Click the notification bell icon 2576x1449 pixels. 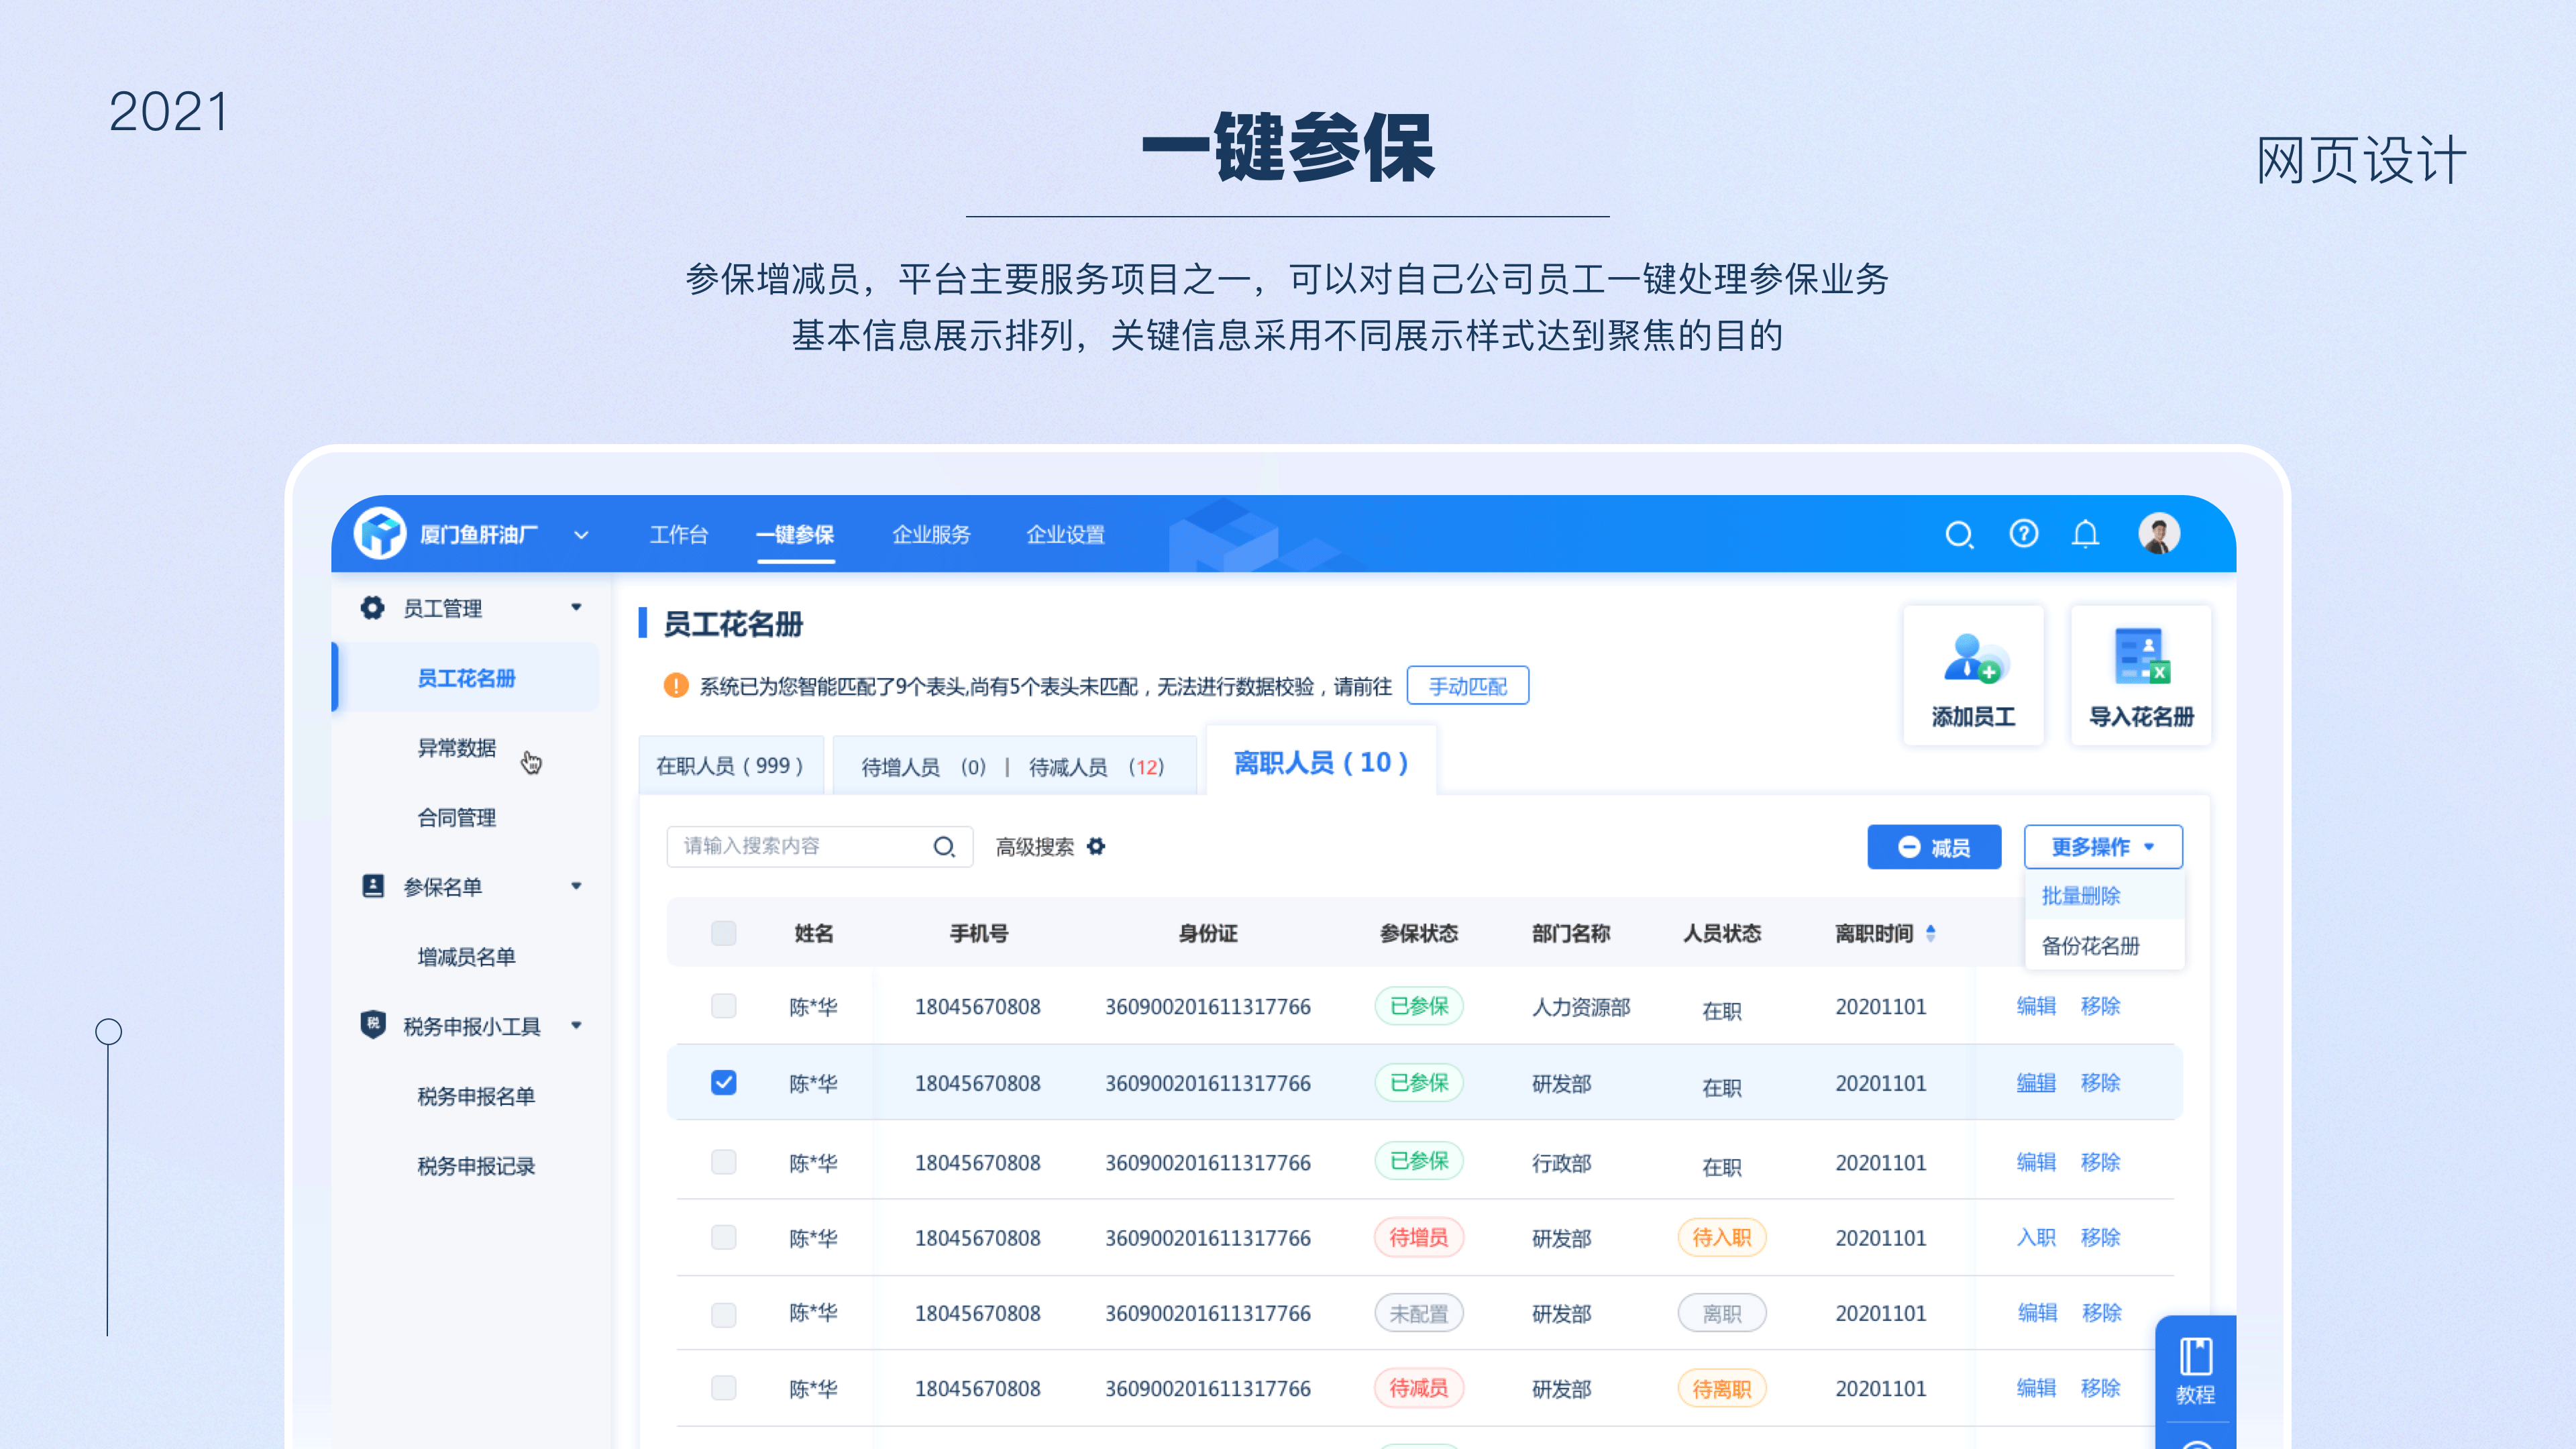pyautogui.click(x=2086, y=534)
